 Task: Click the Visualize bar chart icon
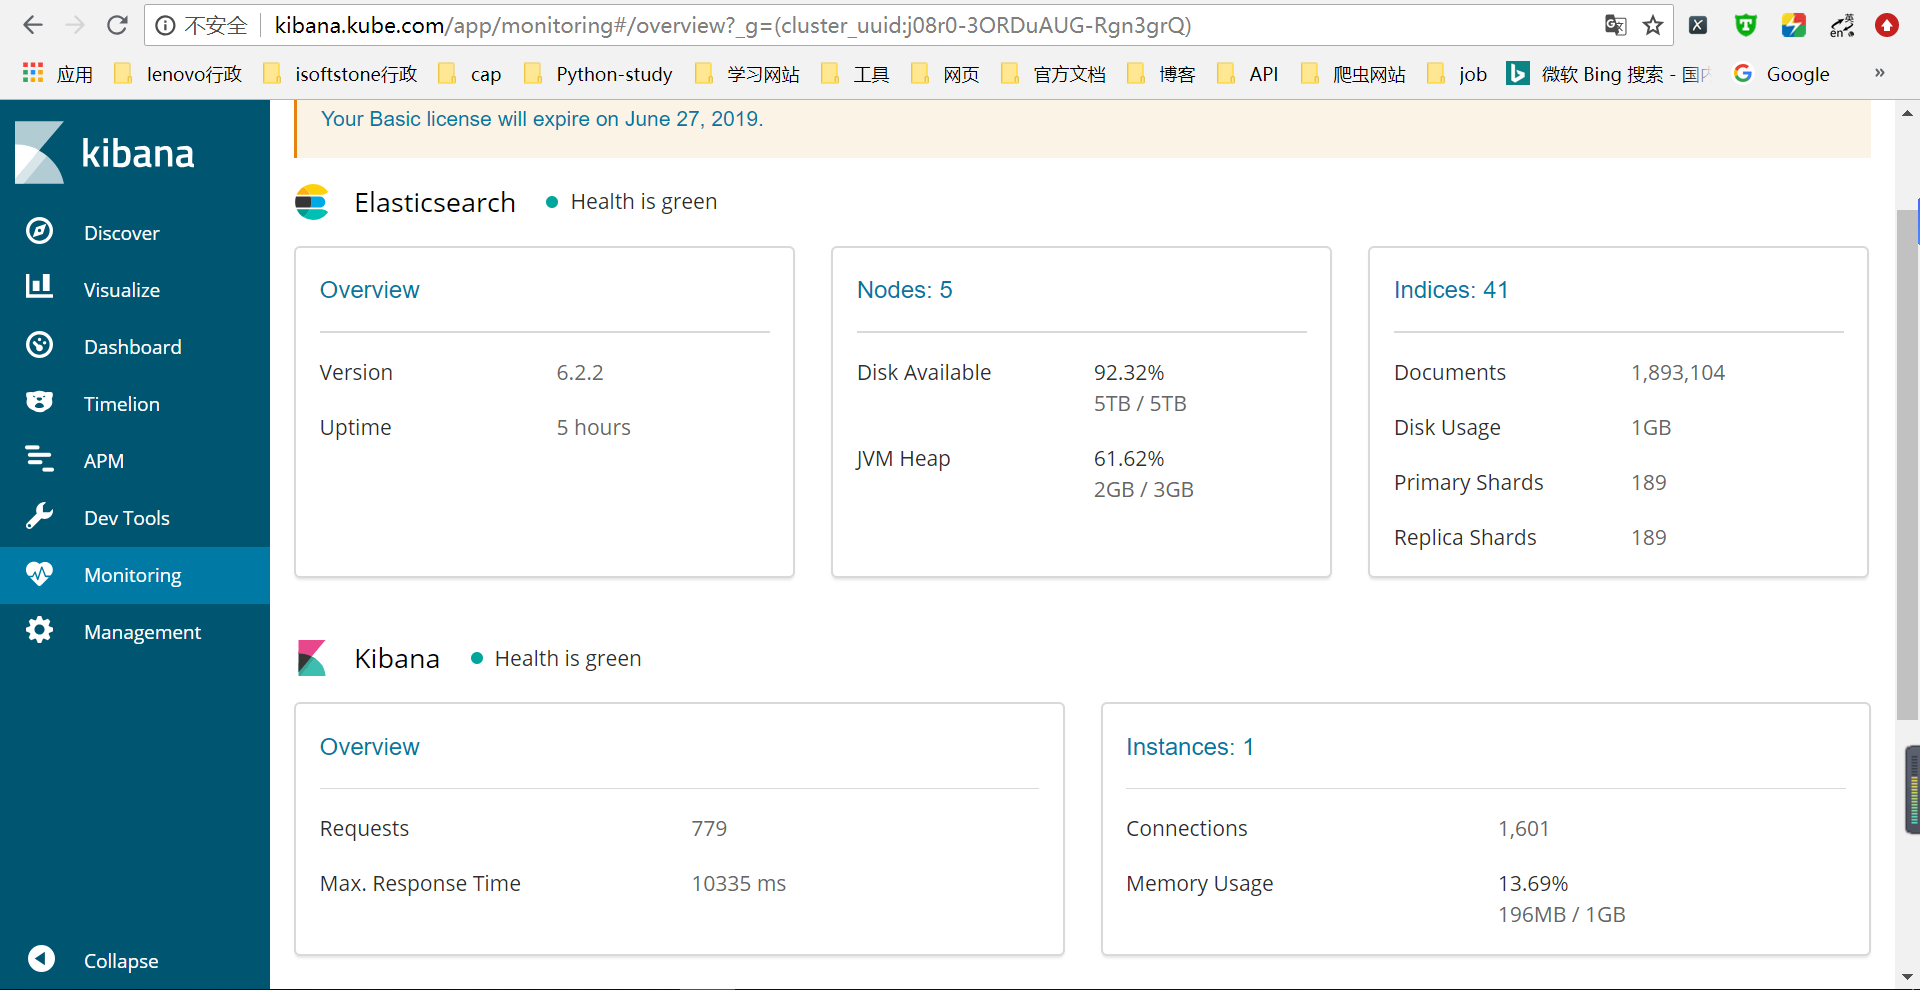coord(39,286)
